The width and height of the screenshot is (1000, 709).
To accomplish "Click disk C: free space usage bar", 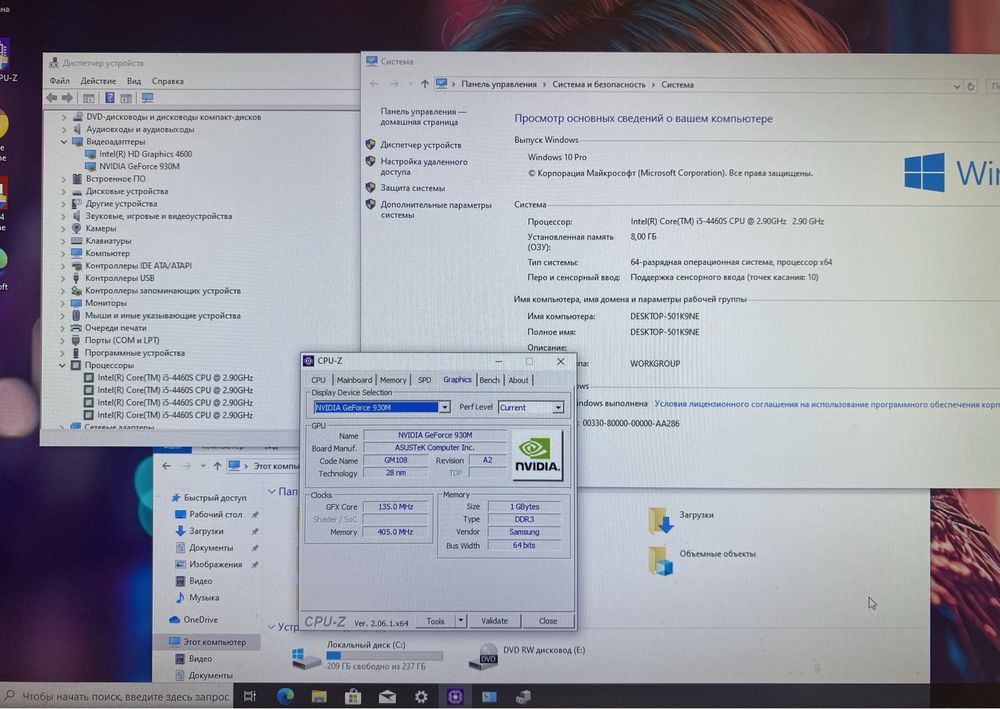I will pyautogui.click(x=384, y=655).
